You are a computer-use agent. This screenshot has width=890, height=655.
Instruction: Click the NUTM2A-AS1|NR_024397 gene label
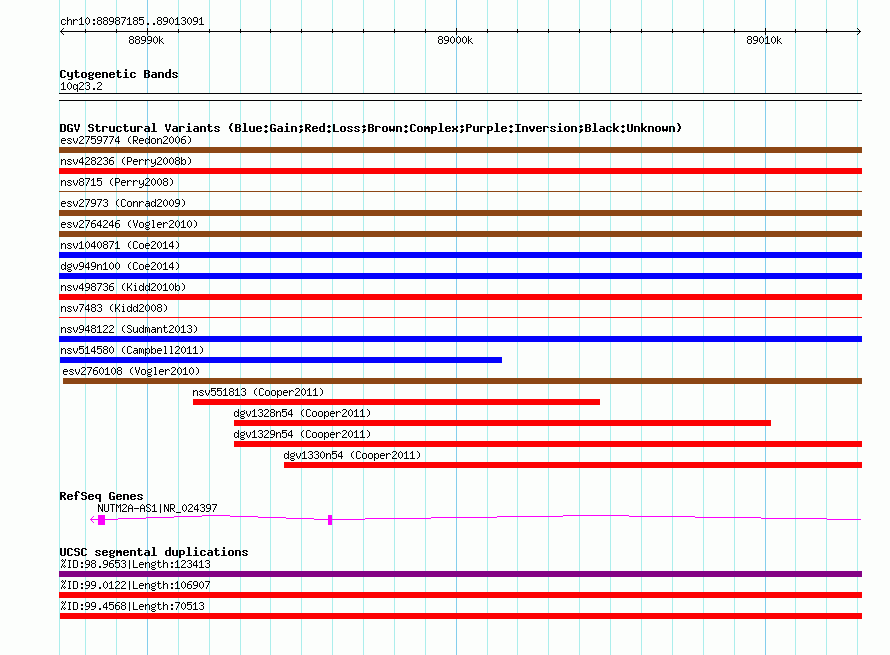point(157,508)
